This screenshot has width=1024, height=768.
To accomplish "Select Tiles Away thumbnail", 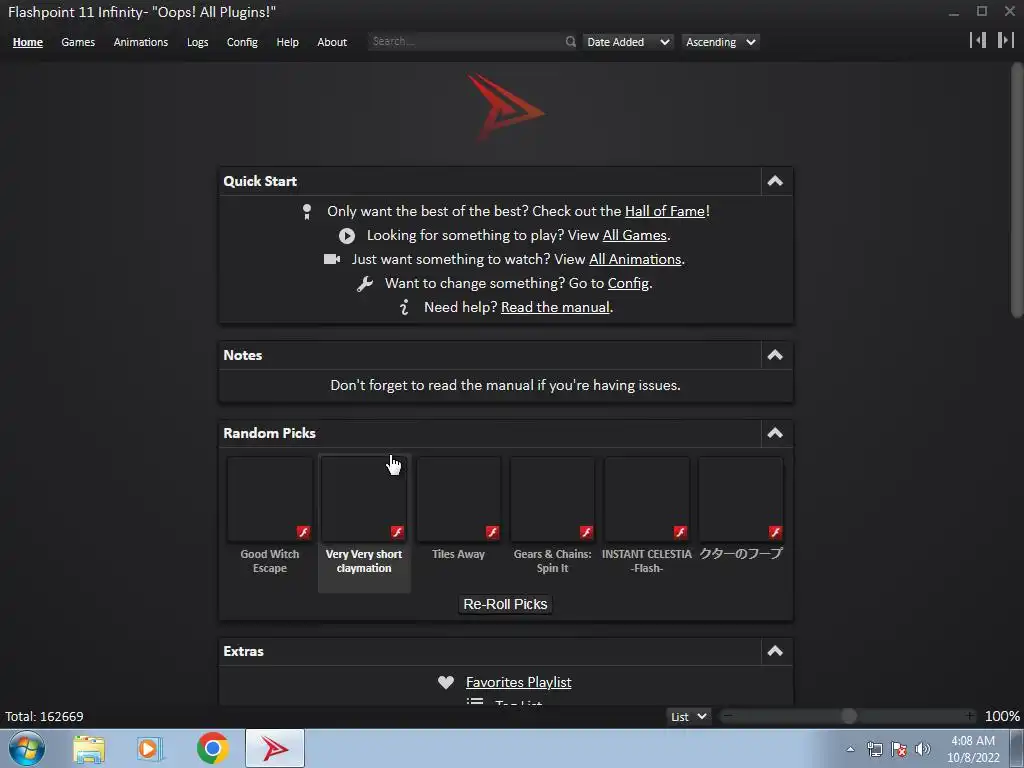I will pyautogui.click(x=458, y=500).
